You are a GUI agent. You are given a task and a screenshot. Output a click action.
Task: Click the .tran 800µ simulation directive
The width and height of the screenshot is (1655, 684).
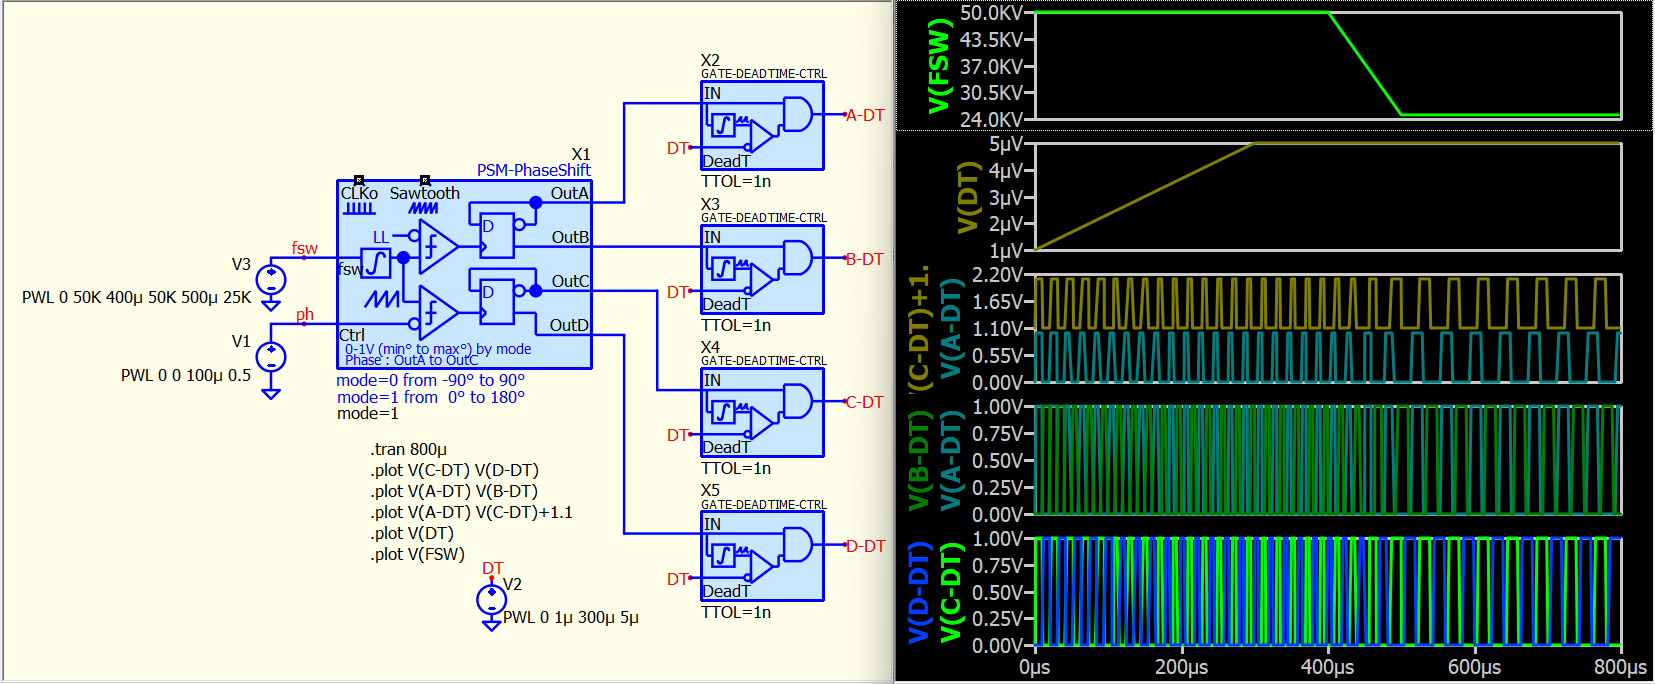[408, 450]
